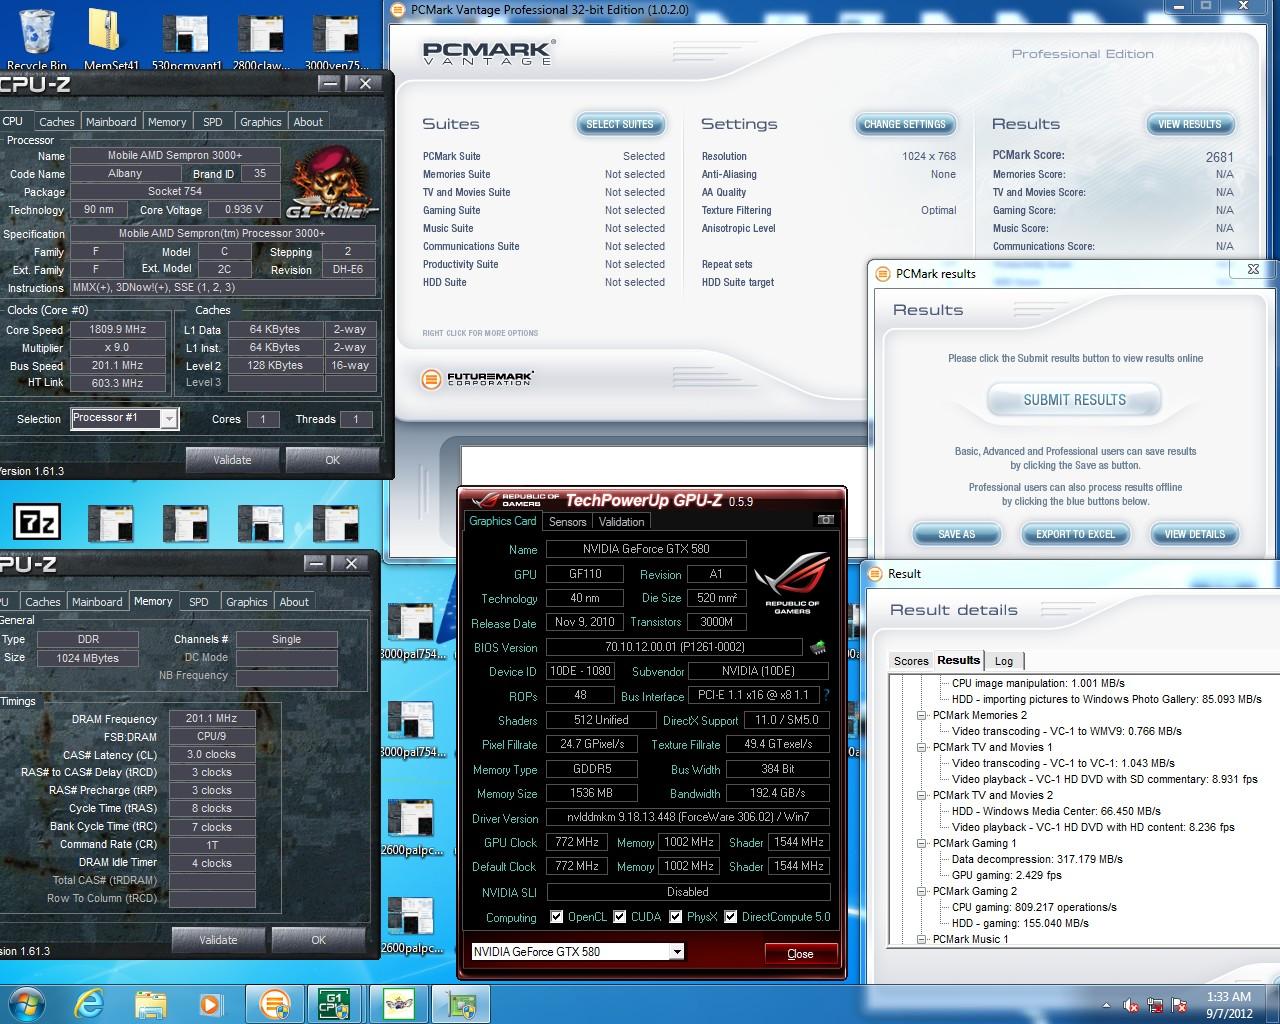Collapse the PCMark TV and Movies 1 node
This screenshot has width=1280, height=1024.
922,747
